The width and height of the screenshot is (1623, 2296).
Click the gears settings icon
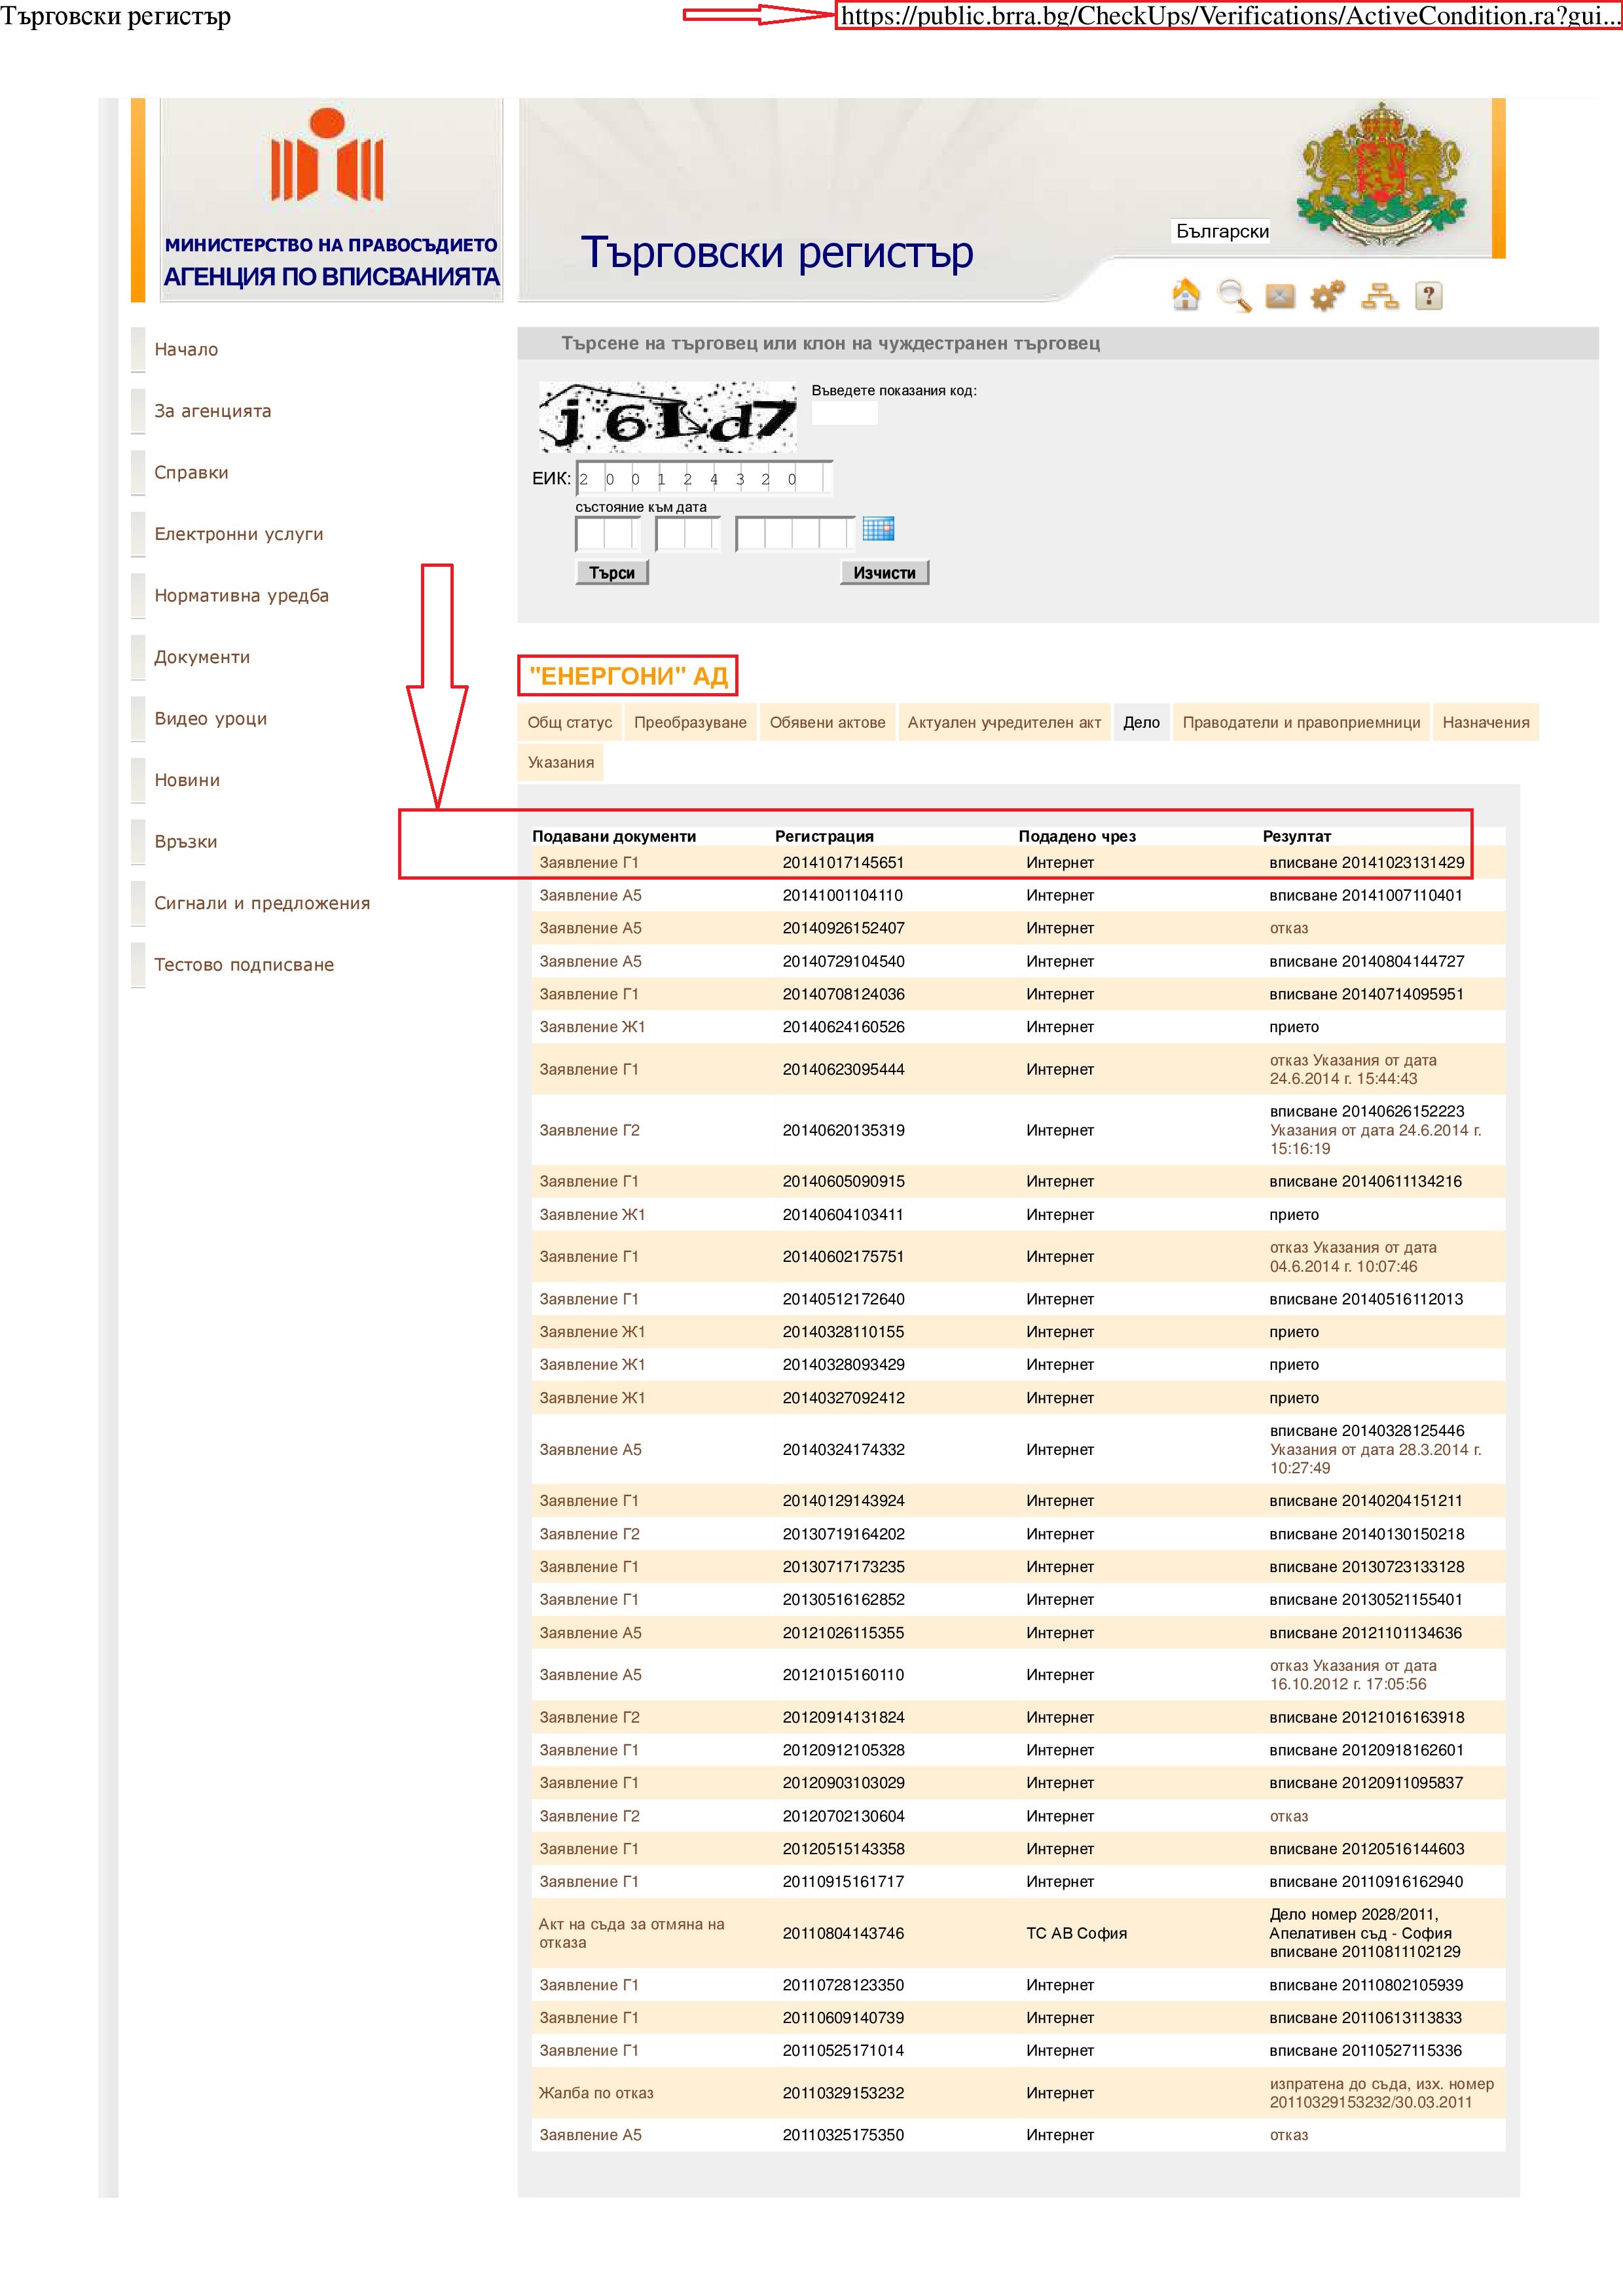point(1328,296)
